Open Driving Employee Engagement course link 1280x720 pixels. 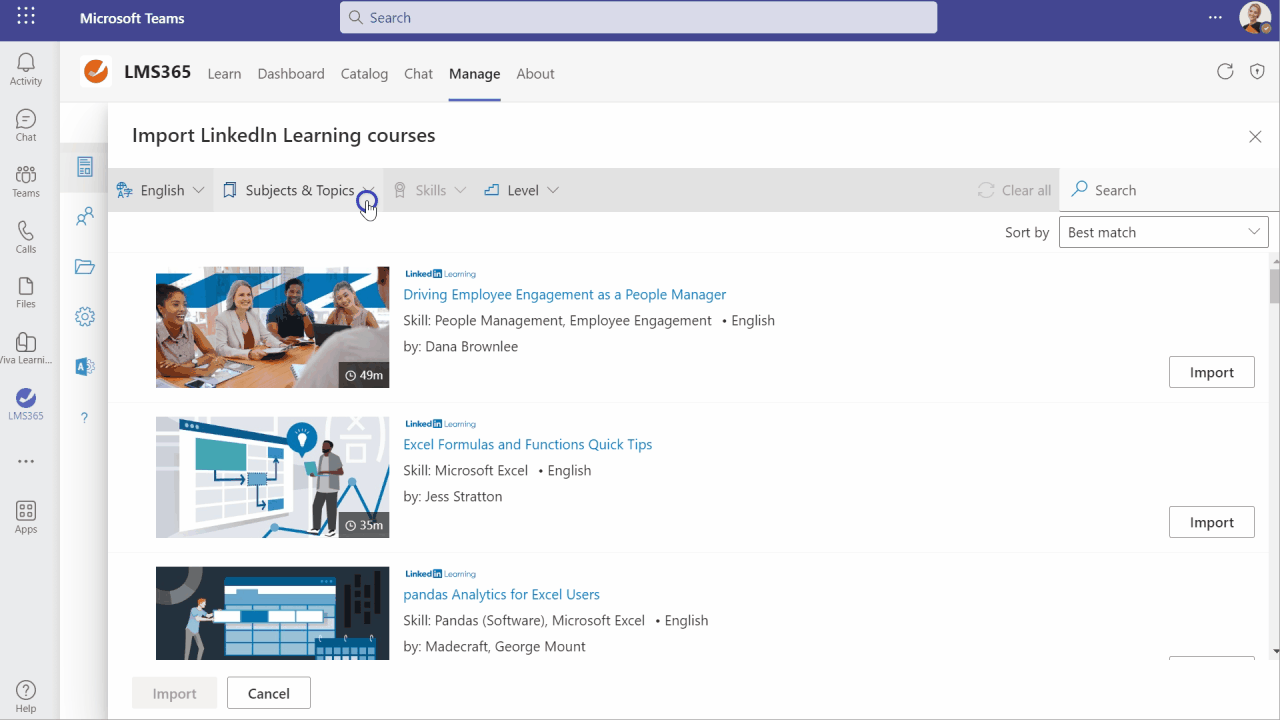coord(564,294)
